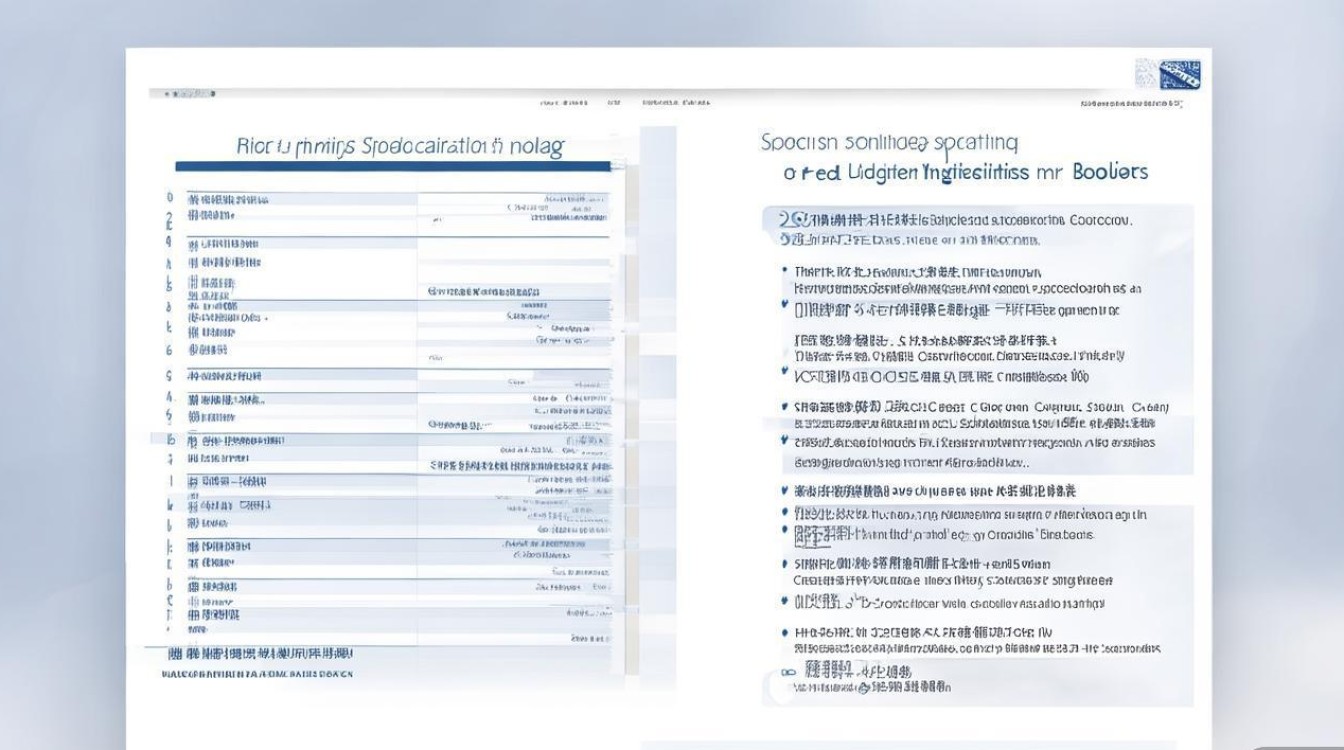Click the dark blue bar under left title
The width and height of the screenshot is (1344, 750).
coord(392,167)
